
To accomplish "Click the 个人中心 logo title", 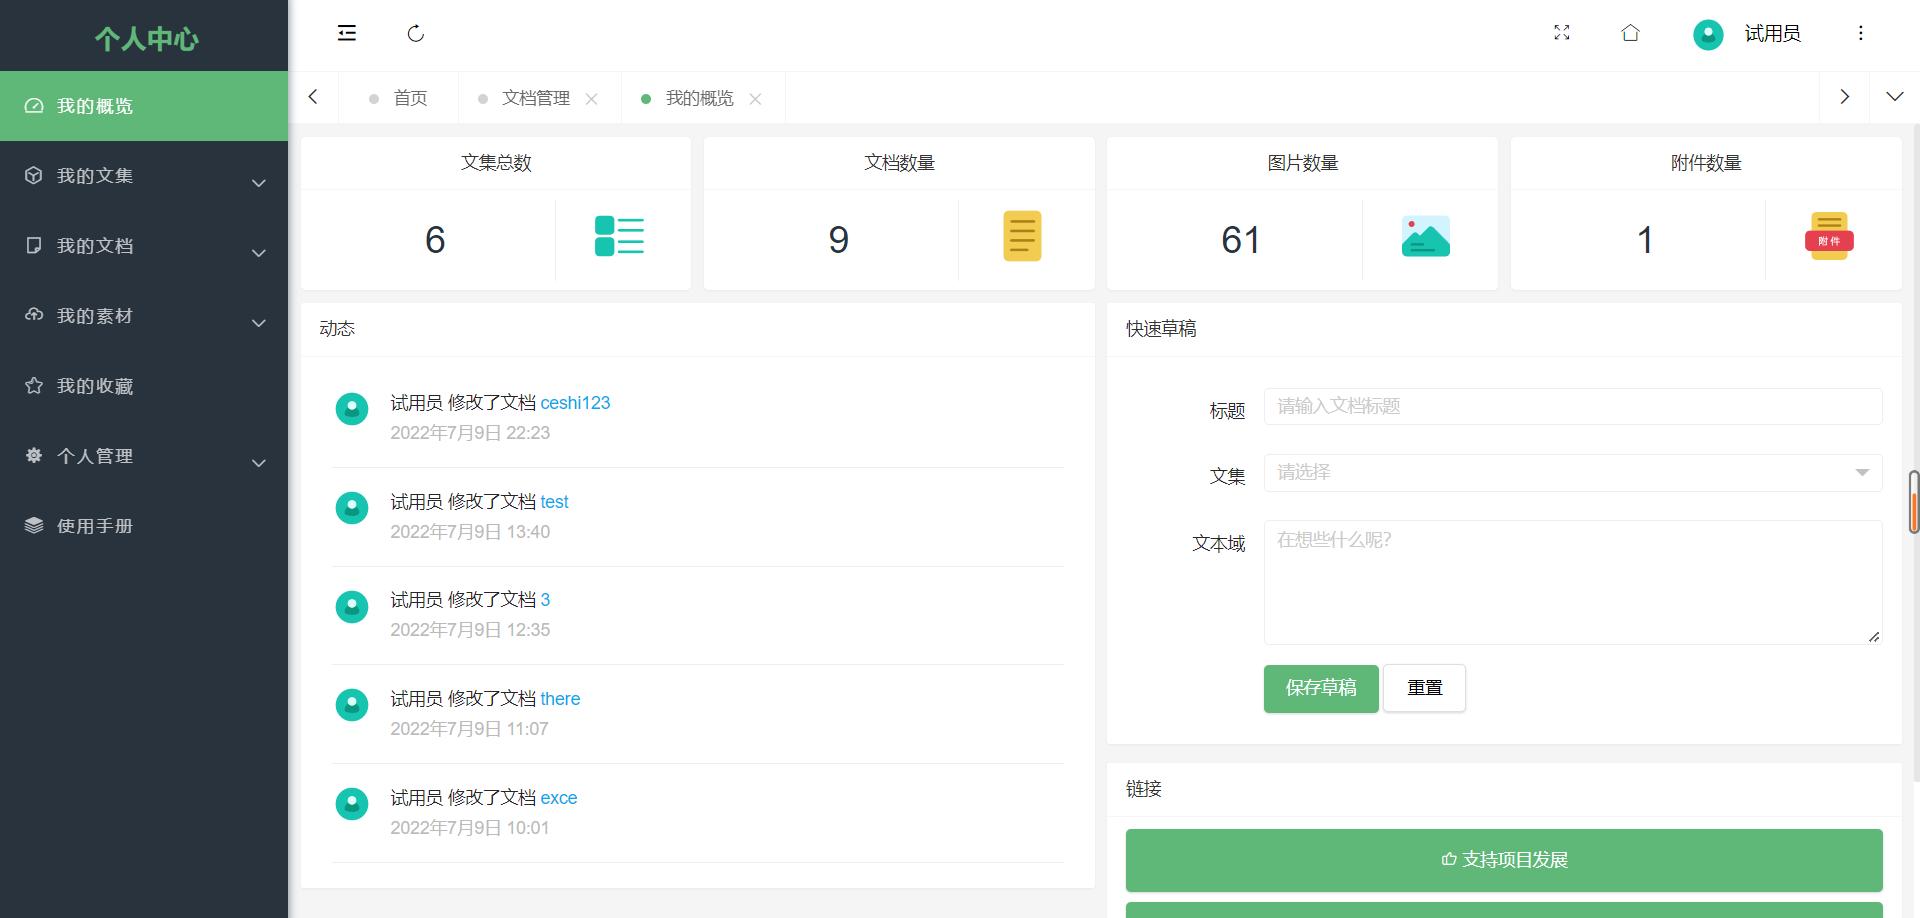I will coord(146,38).
